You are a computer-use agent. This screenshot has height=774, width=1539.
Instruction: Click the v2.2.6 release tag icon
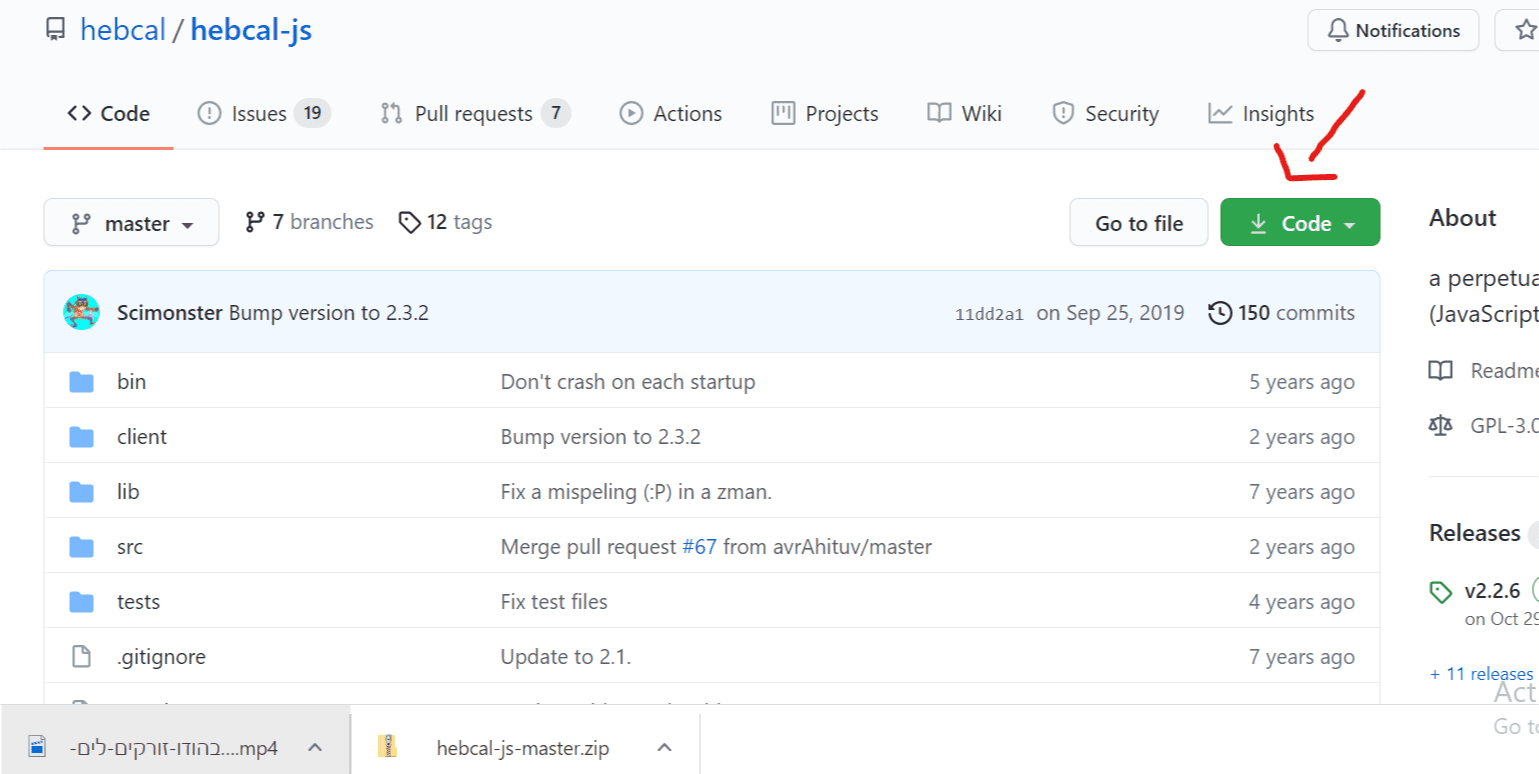pos(1441,592)
